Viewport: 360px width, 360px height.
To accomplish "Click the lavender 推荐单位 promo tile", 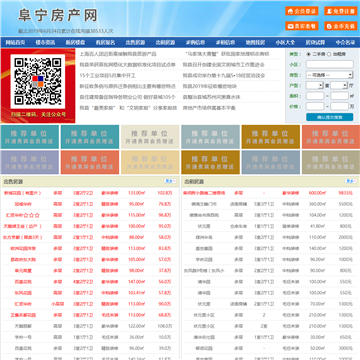I will coord(30,162).
